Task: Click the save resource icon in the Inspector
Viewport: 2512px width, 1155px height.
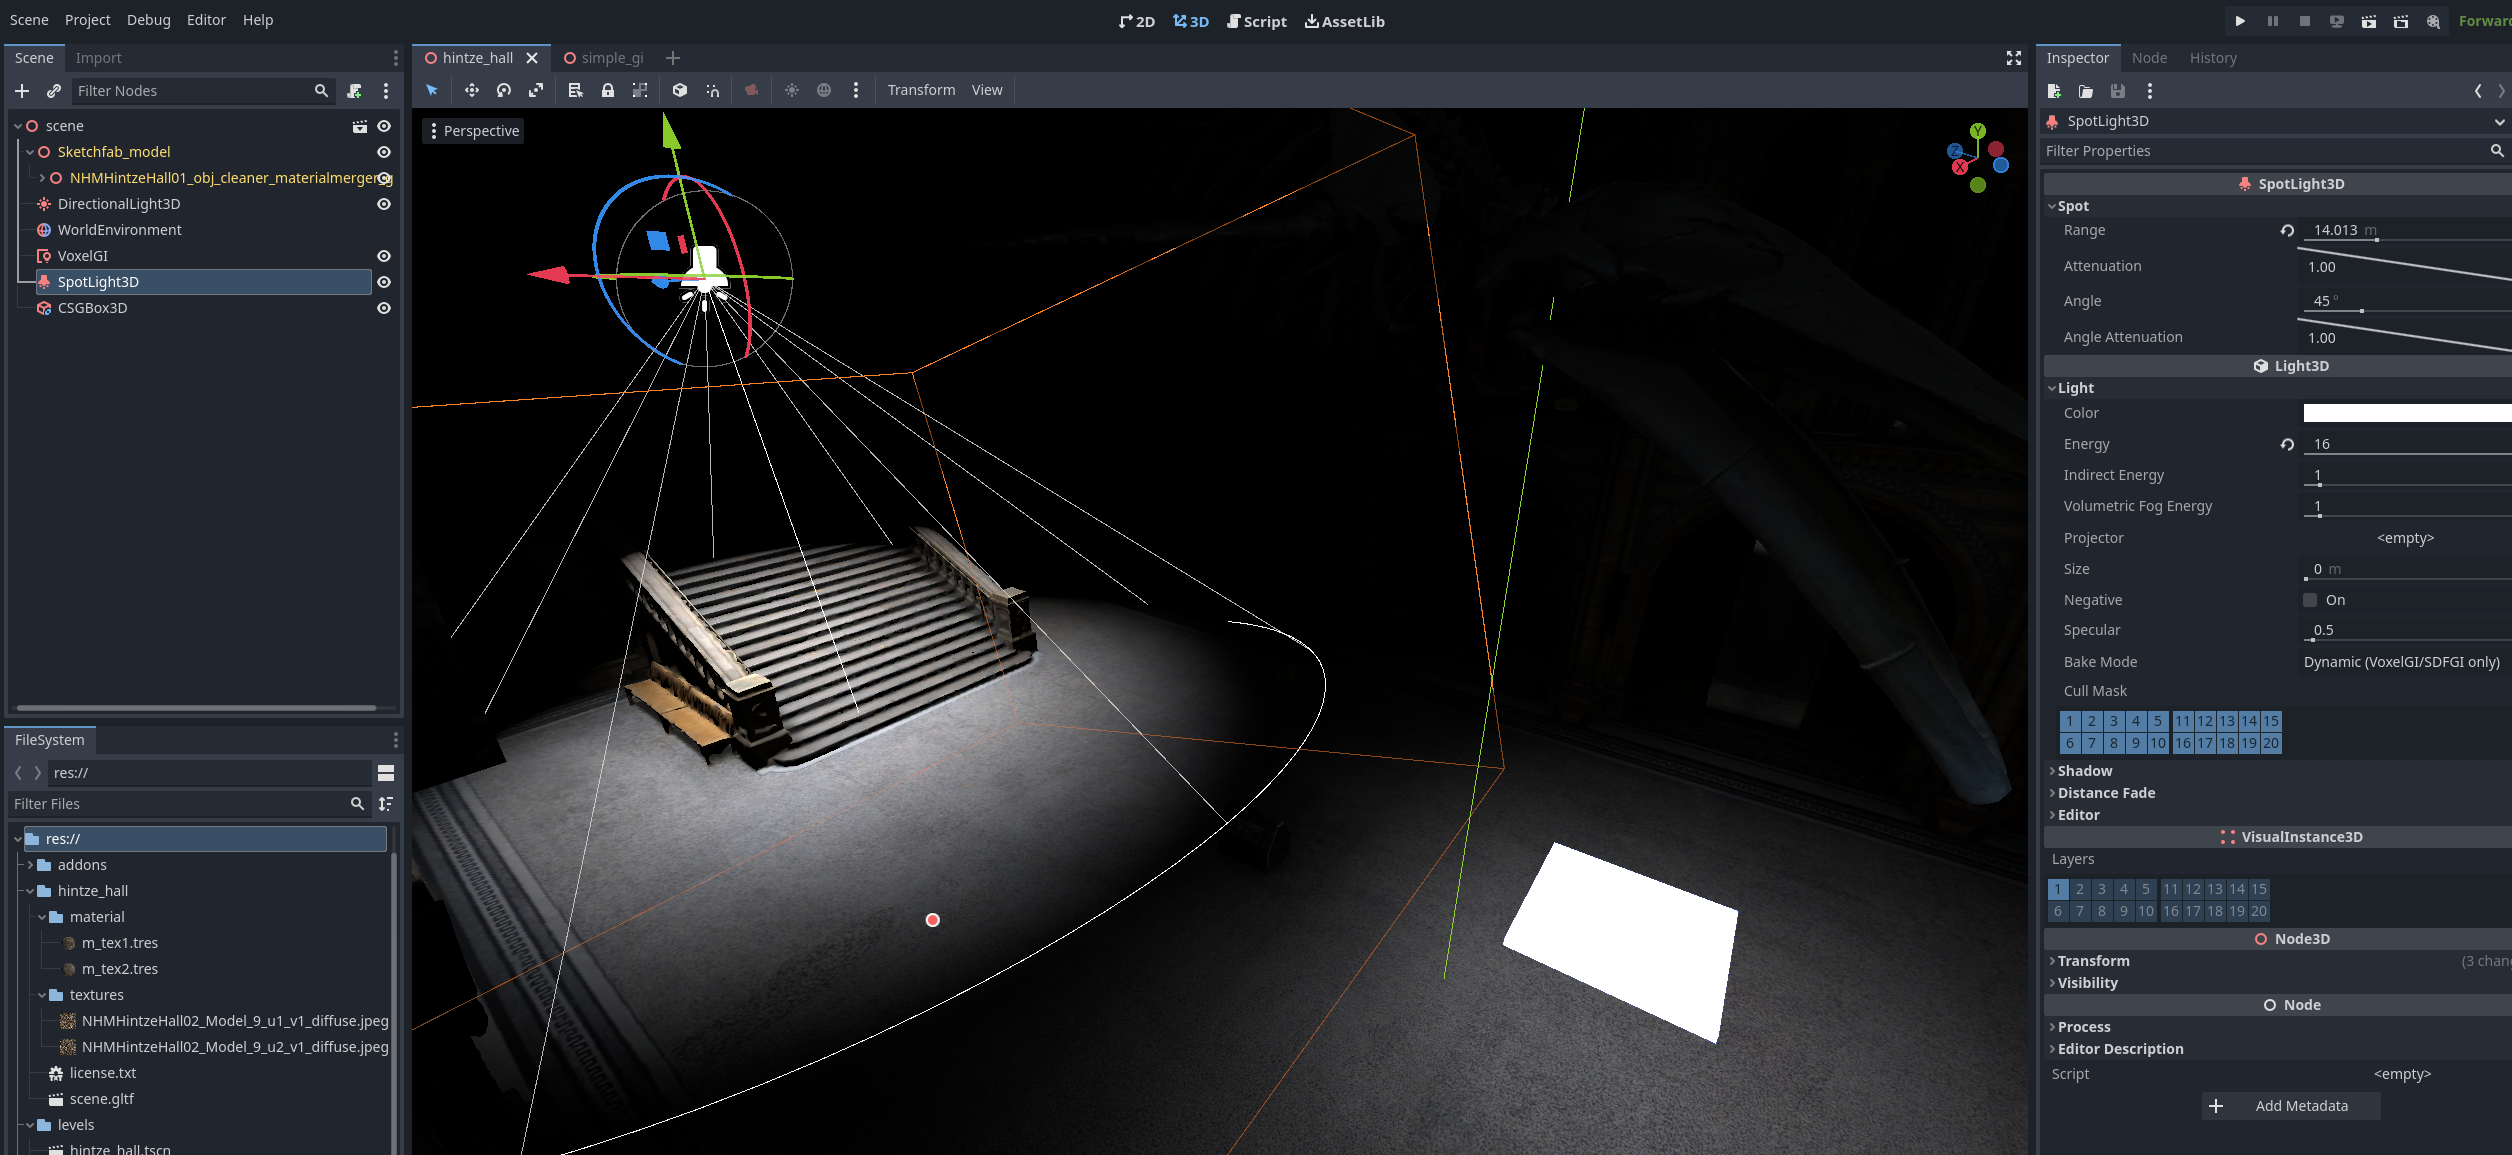Action: pos(2117,91)
